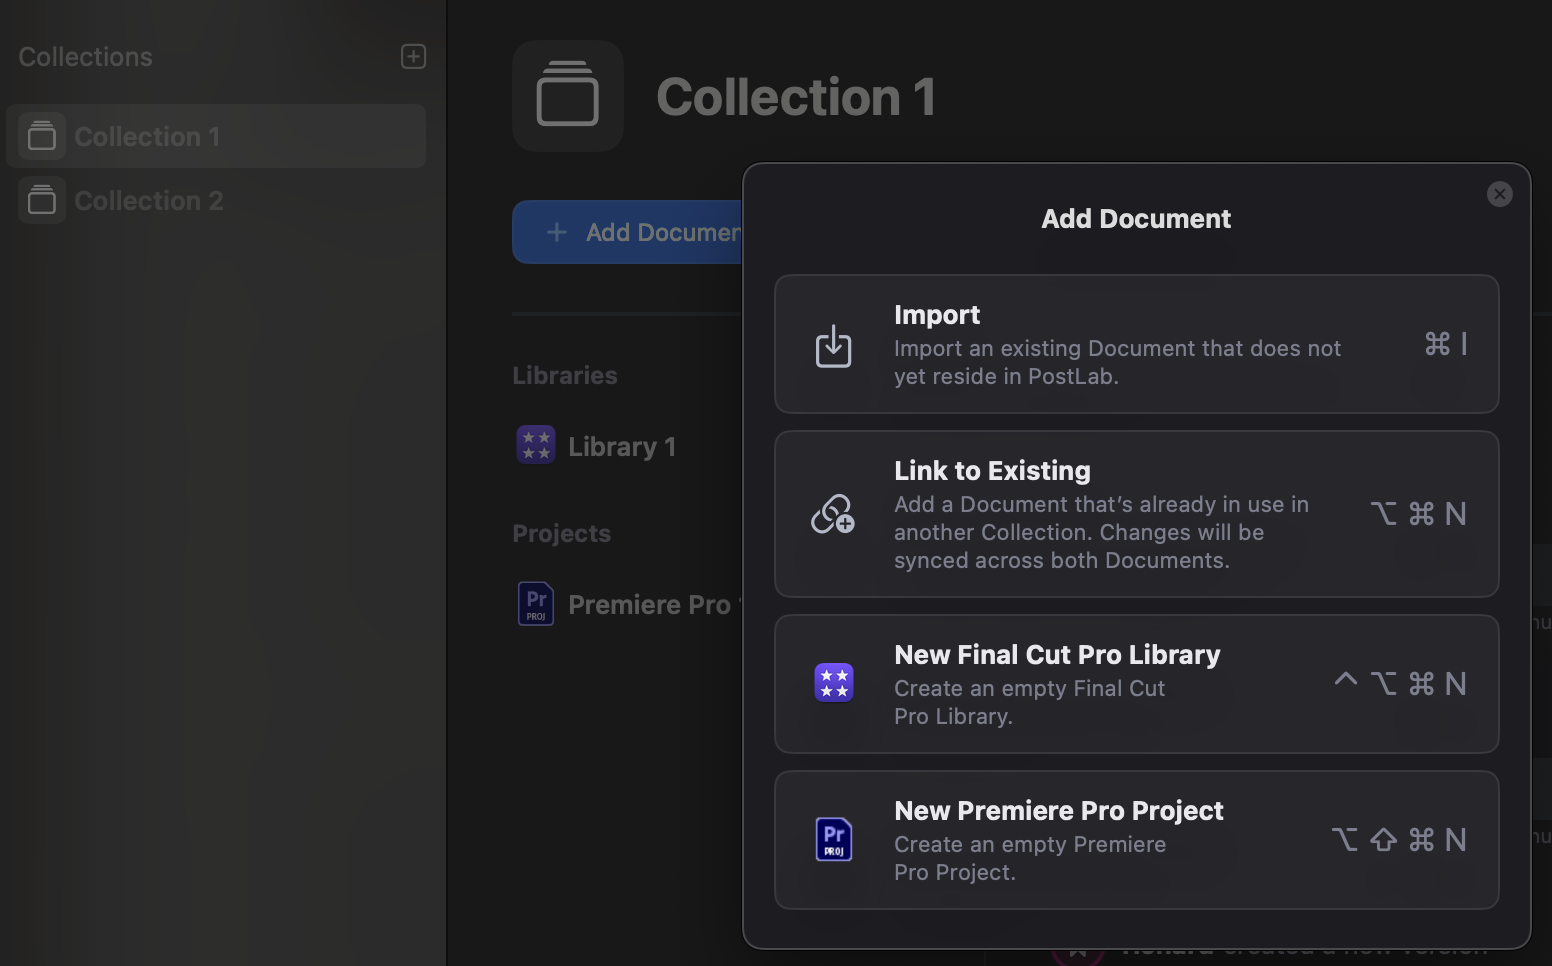Image resolution: width=1552 pixels, height=966 pixels.
Task: Click the Libraries section heading
Action: (565, 375)
